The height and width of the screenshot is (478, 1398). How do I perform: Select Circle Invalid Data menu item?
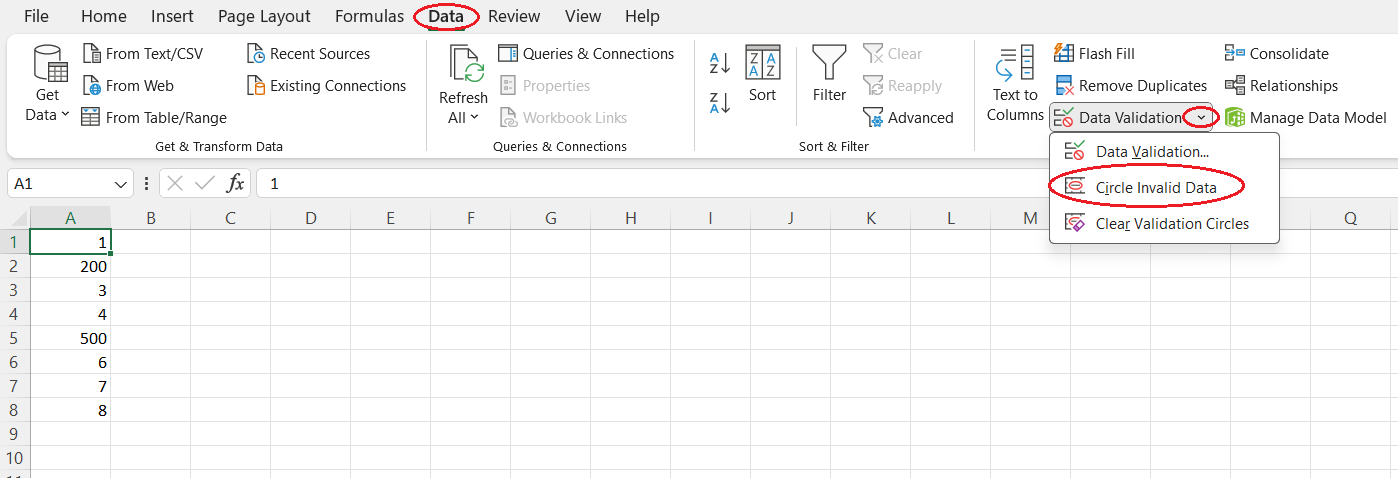coord(1164,187)
